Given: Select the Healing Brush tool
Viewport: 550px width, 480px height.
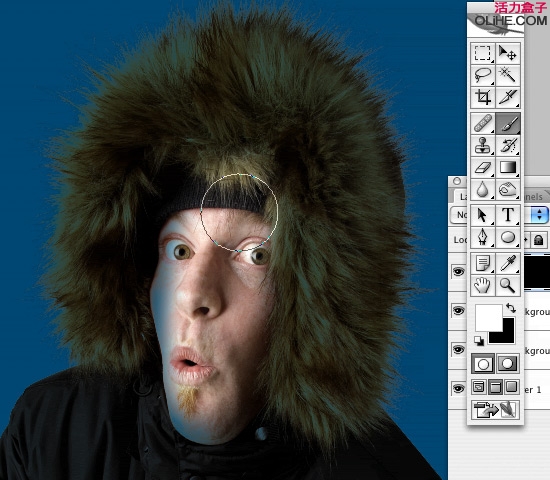Looking at the screenshot, I should click(x=483, y=124).
